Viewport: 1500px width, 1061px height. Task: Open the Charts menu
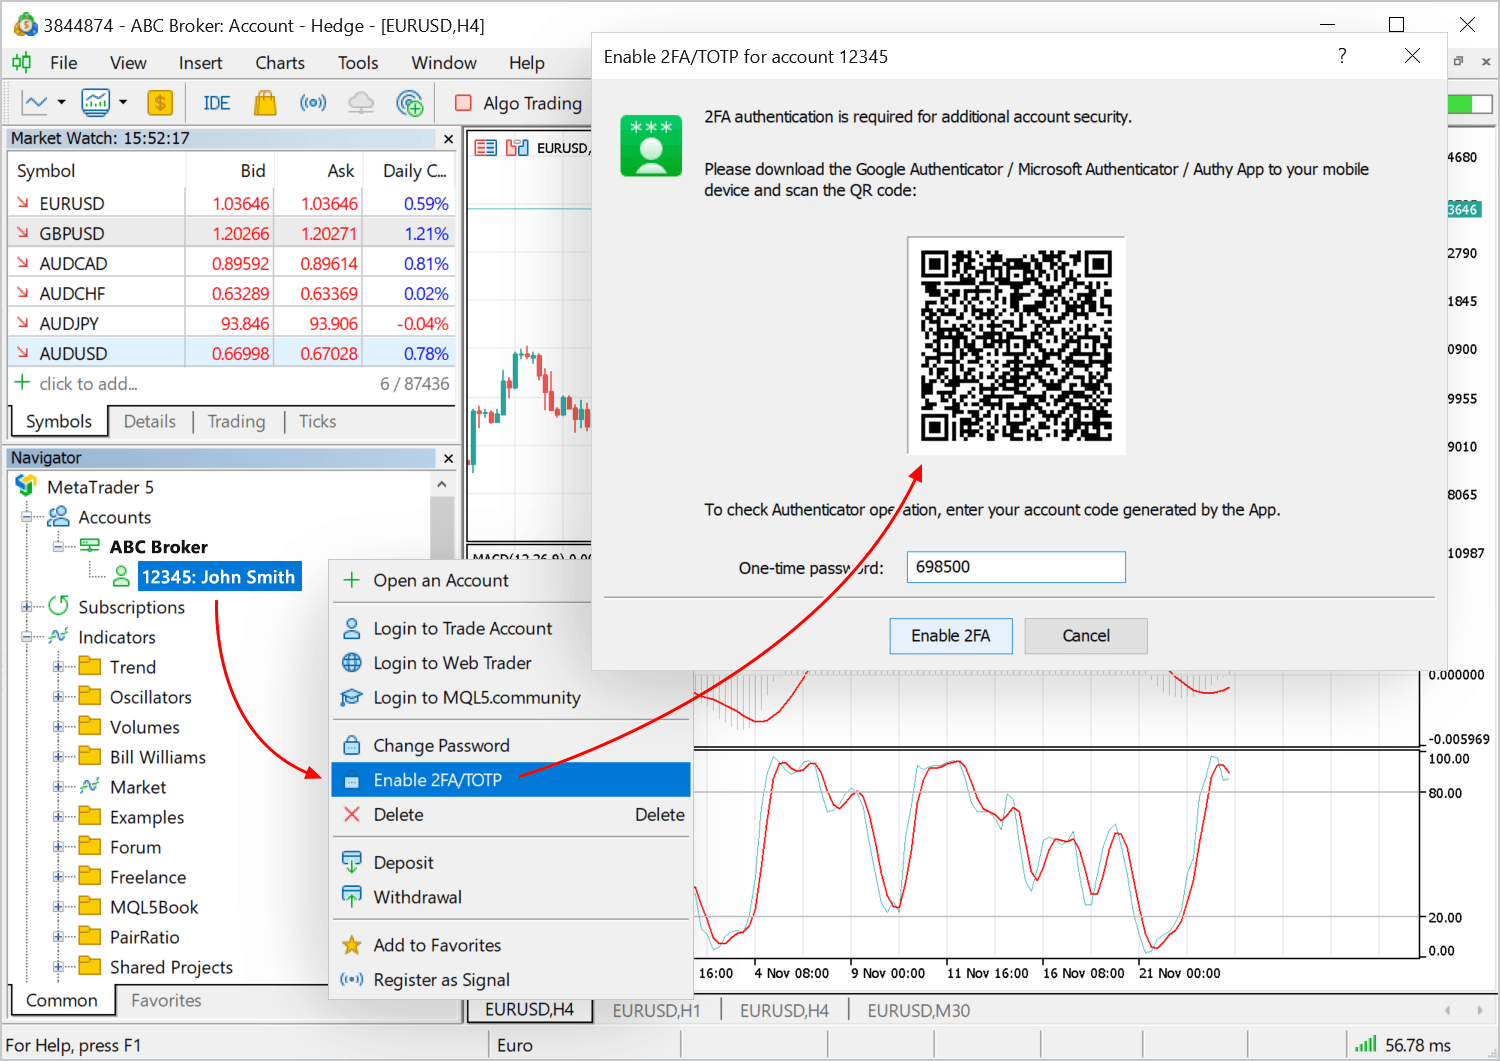point(279,62)
